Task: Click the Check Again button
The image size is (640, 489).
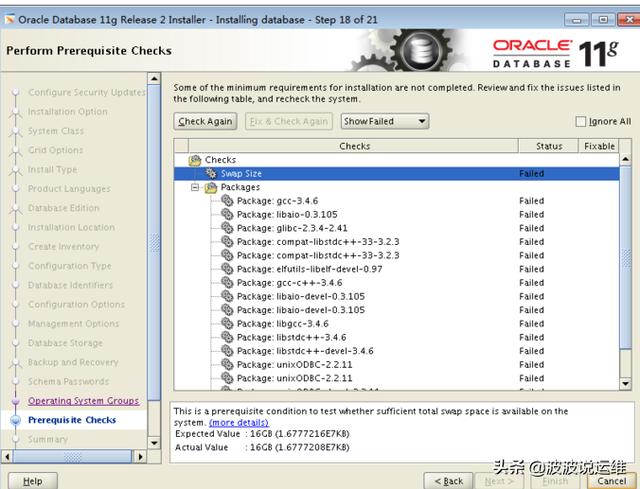Action: (x=205, y=121)
